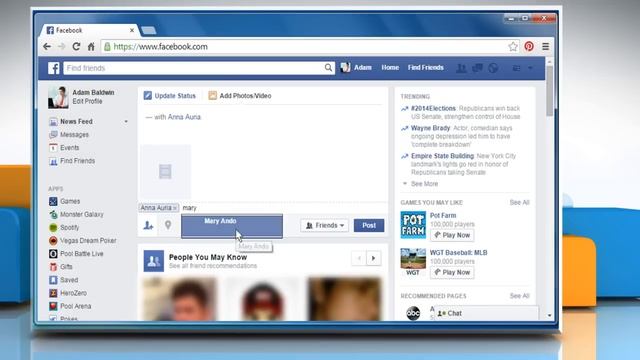This screenshot has width=640, height=360.
Task: Open the browser home icon
Action: click(91, 47)
